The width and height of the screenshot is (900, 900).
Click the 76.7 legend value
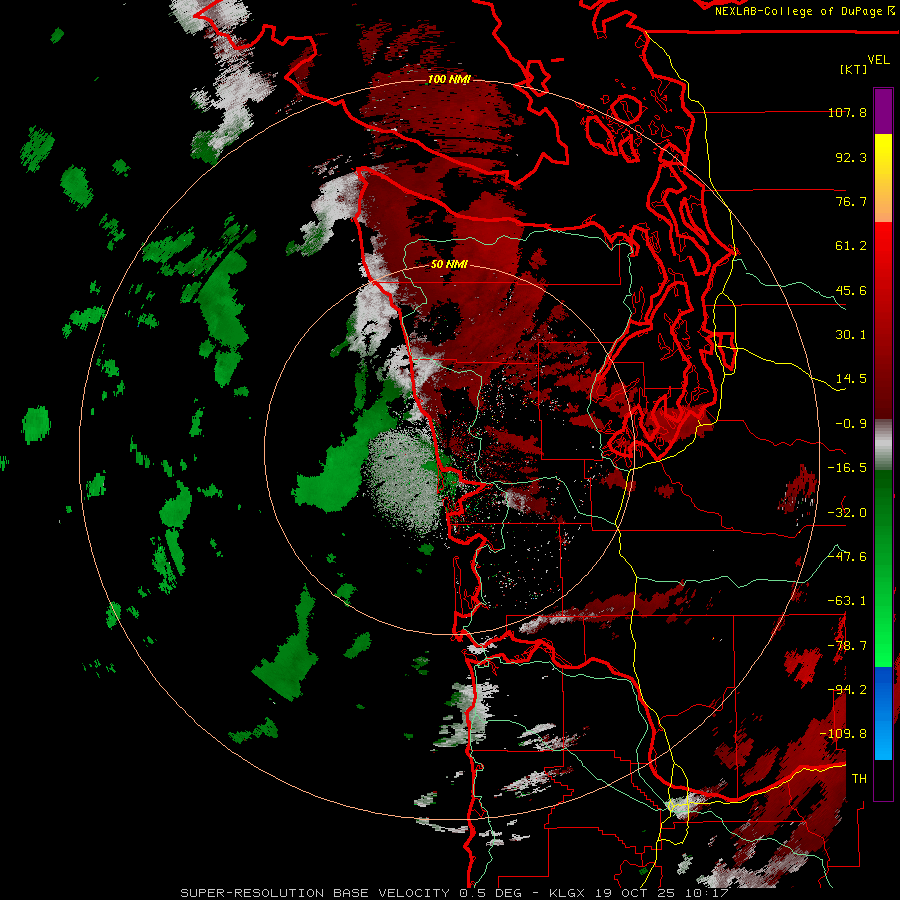pyautogui.click(x=851, y=201)
